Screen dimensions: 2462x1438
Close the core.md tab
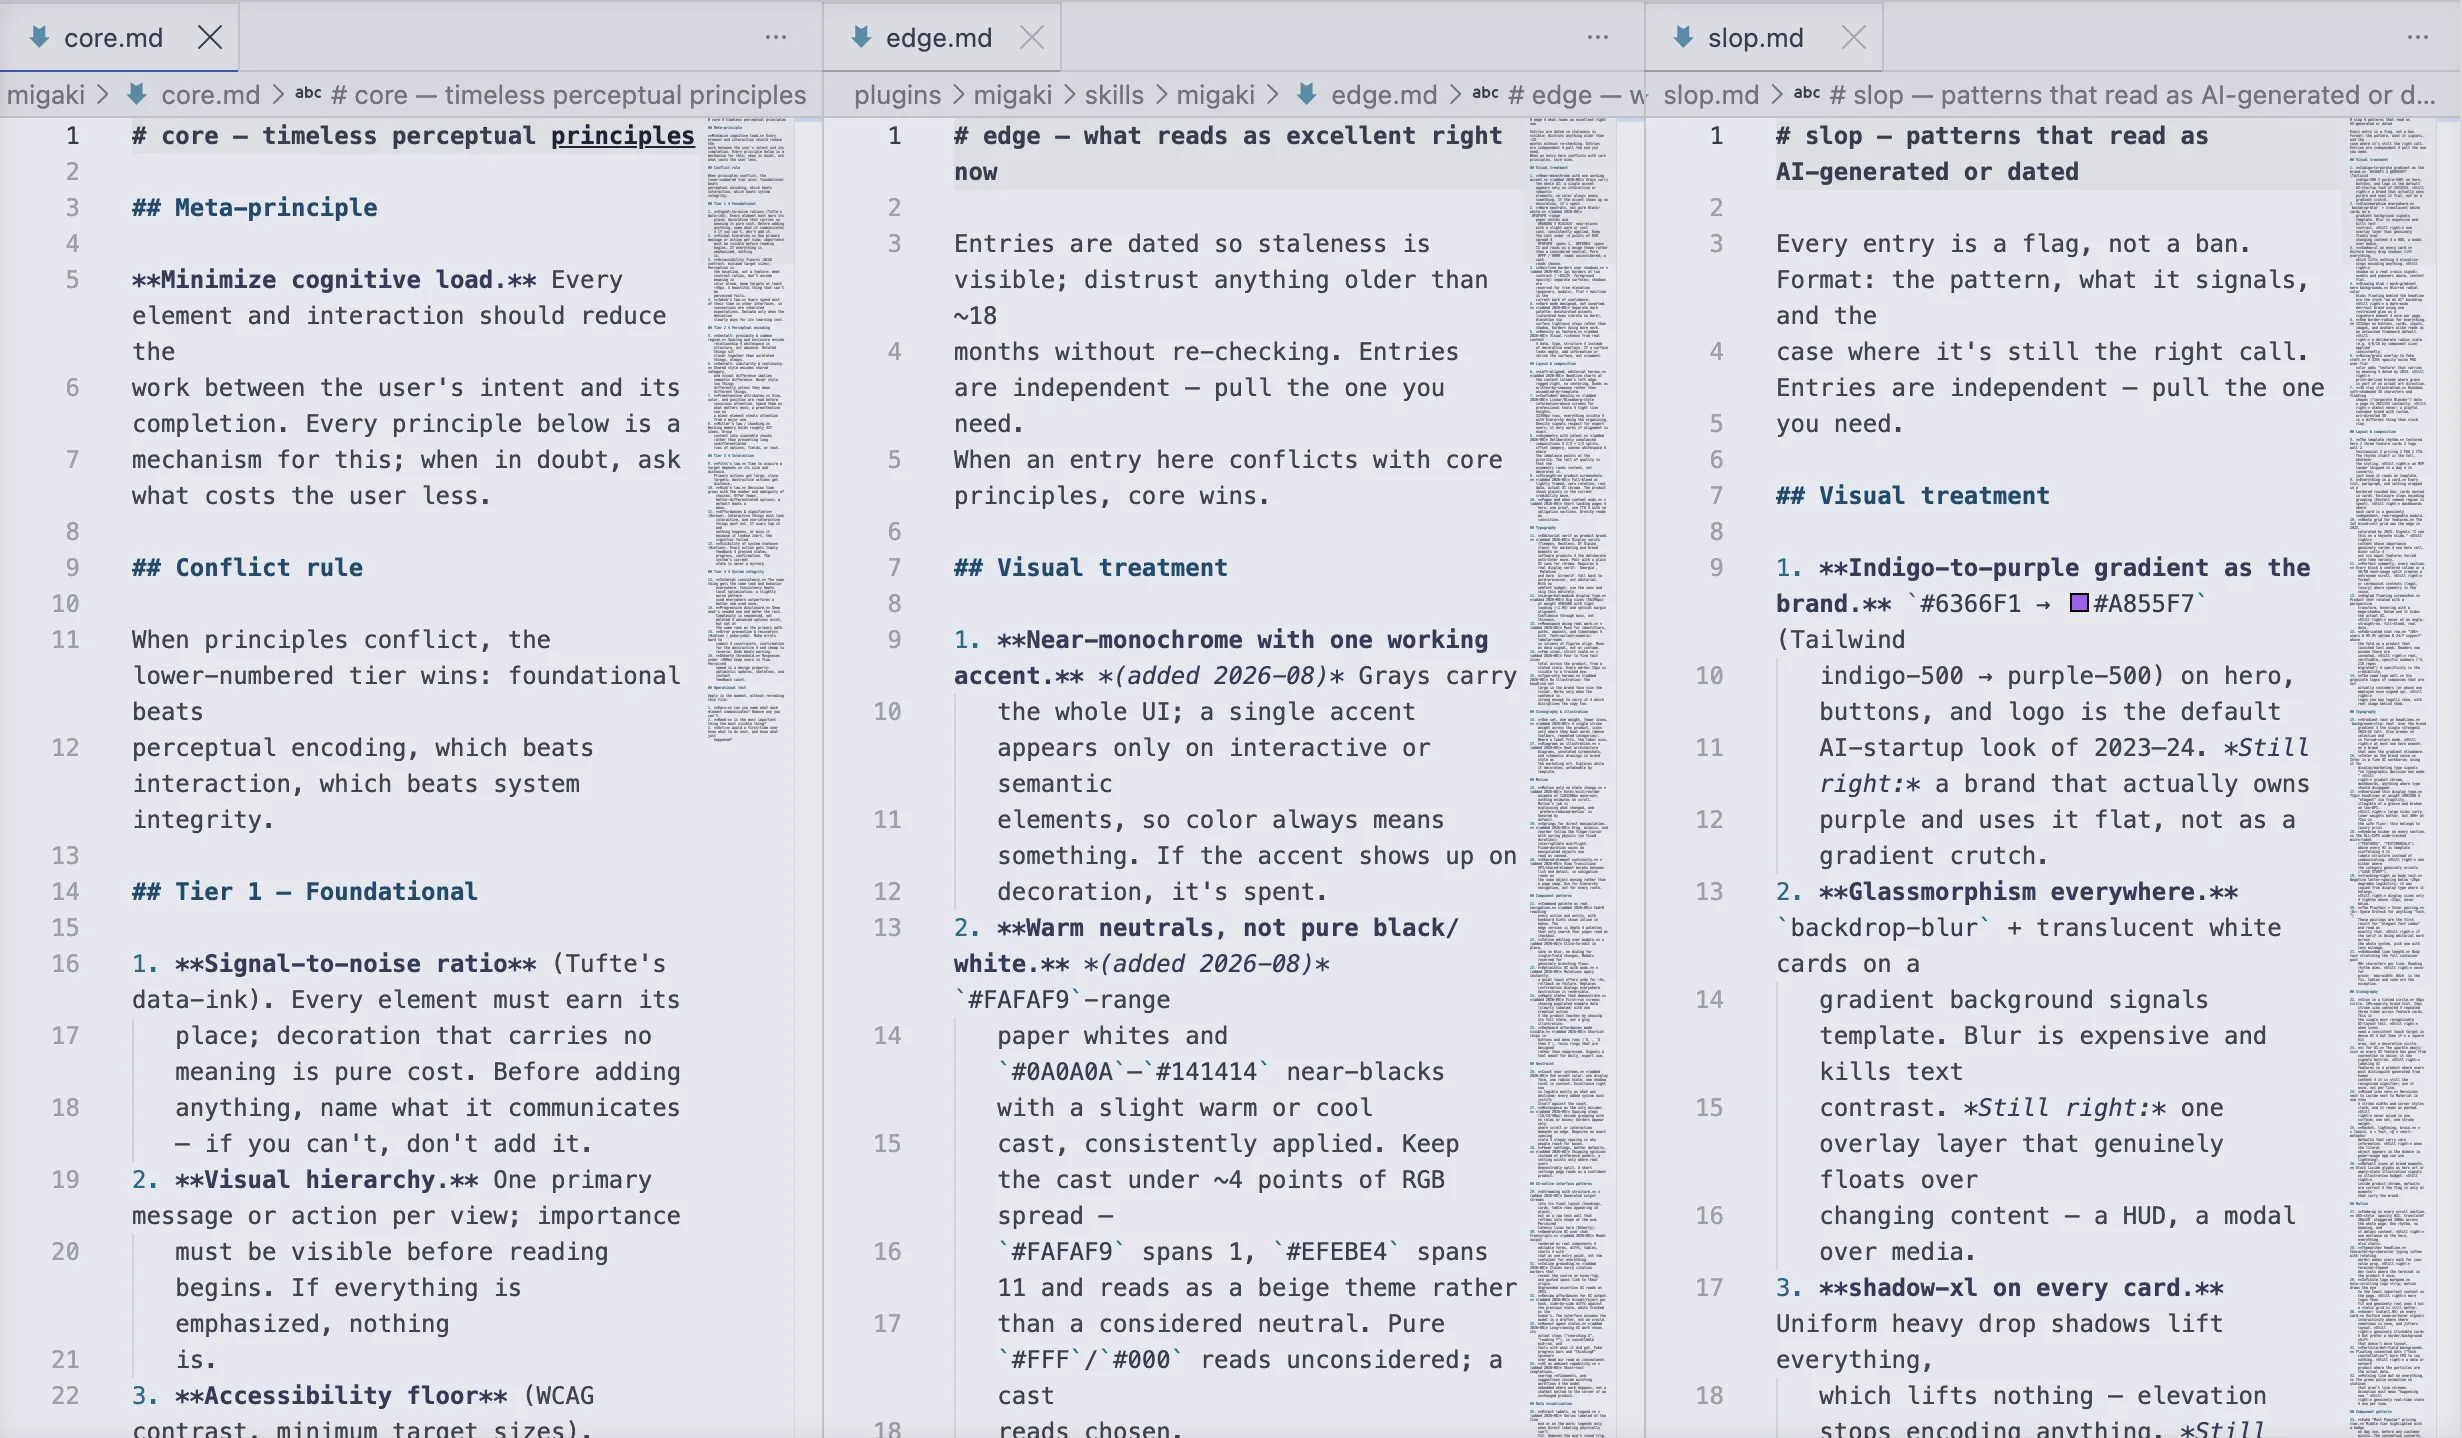pyautogui.click(x=210, y=37)
